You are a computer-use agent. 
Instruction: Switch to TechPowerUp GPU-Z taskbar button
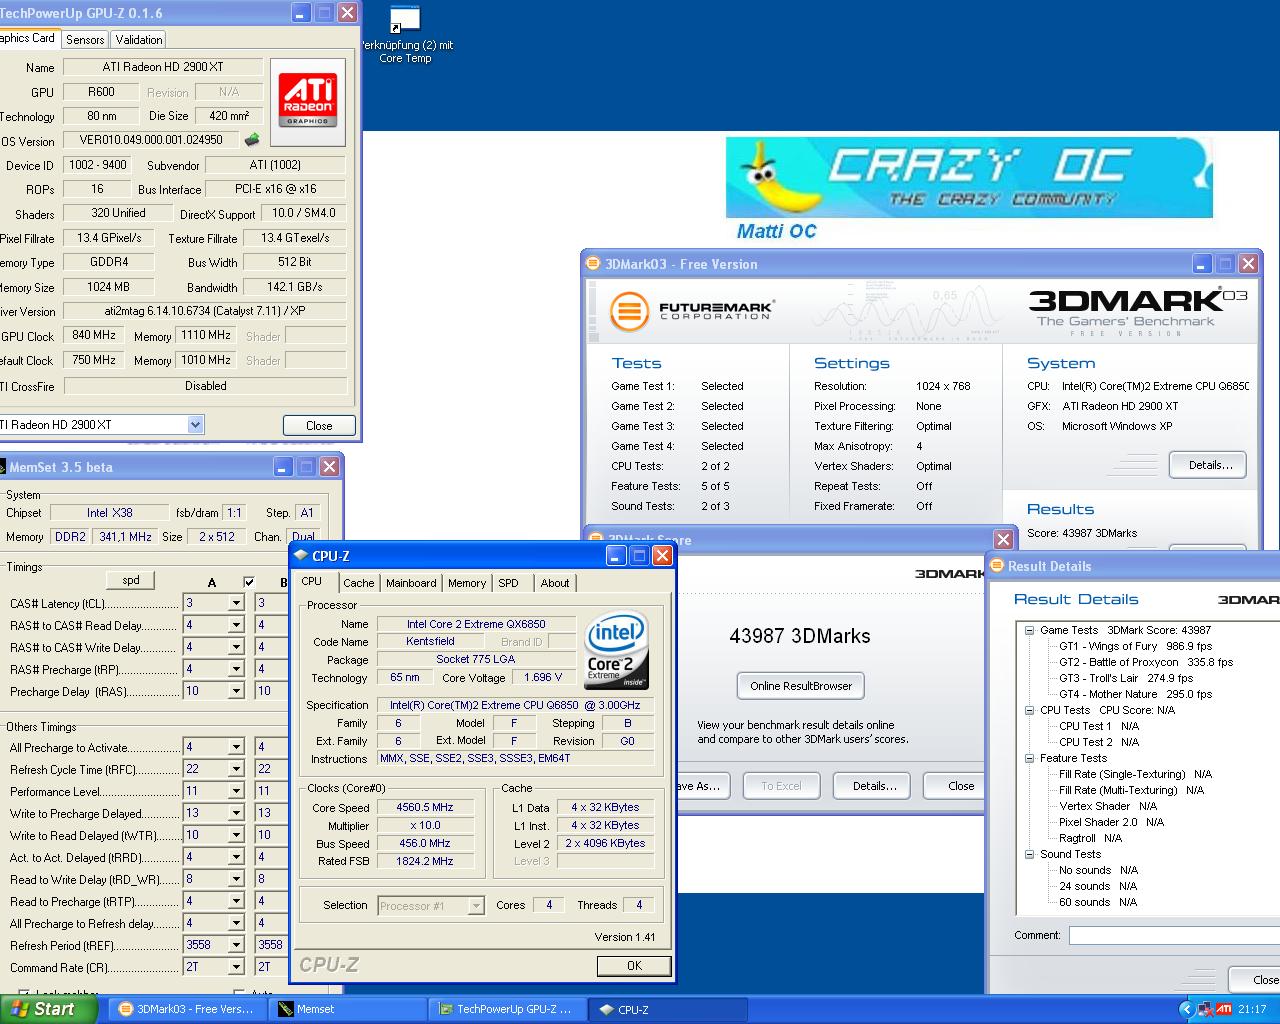[x=508, y=1009]
